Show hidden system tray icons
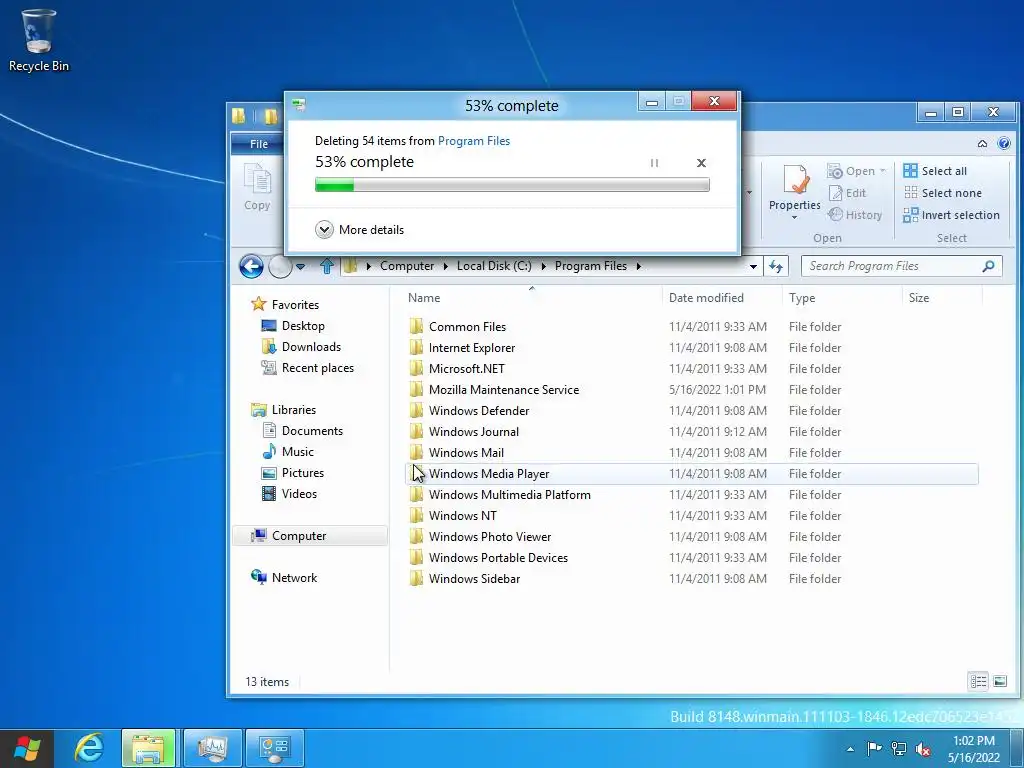The image size is (1024, 768). tap(850, 749)
